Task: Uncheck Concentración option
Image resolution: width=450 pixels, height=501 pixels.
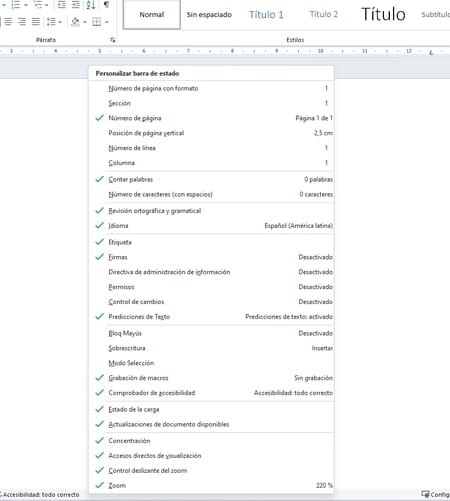Action: coord(212,441)
